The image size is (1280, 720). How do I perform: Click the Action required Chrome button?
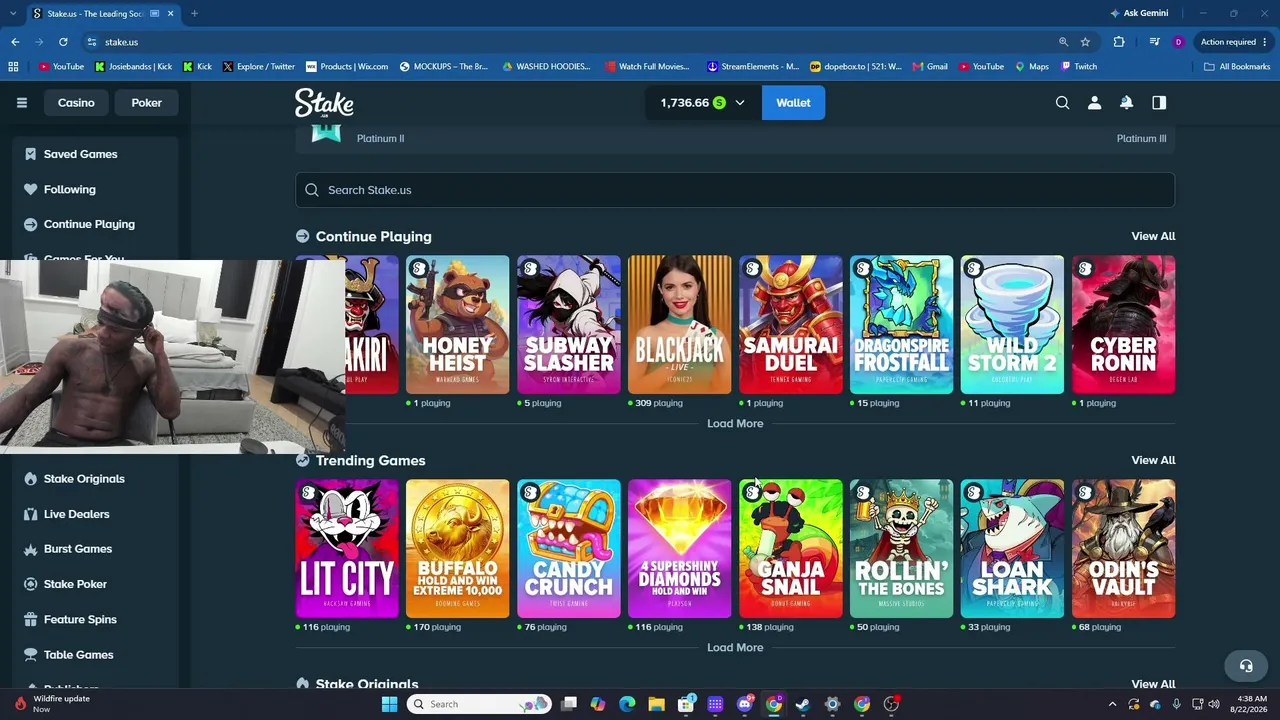tap(1234, 42)
